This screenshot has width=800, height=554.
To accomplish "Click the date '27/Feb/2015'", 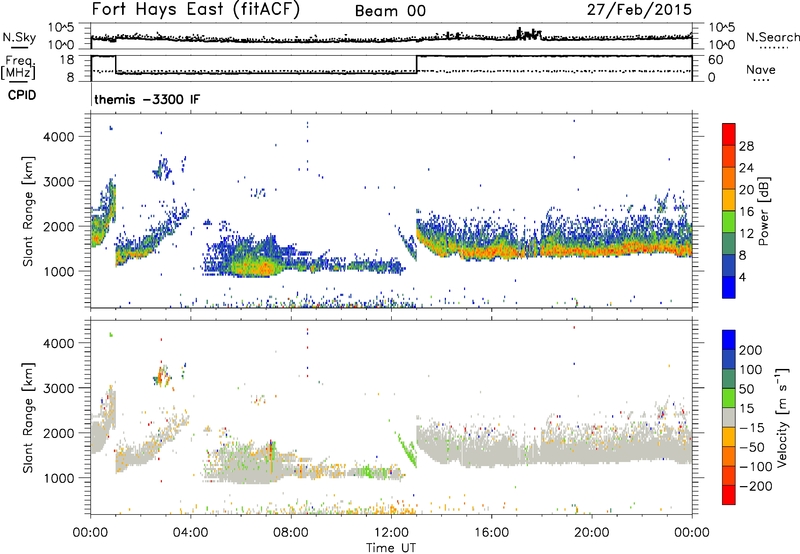I will tap(639, 9).
